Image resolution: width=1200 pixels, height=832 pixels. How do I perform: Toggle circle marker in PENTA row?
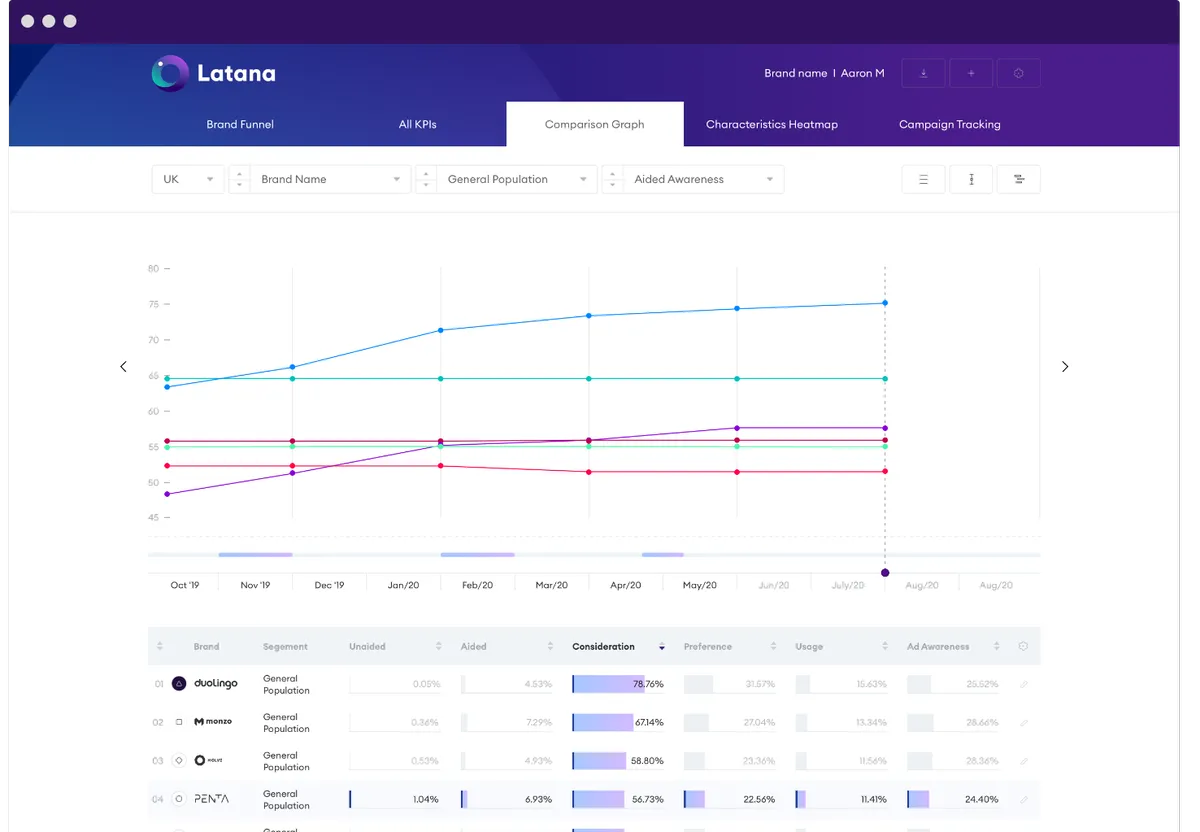(179, 799)
